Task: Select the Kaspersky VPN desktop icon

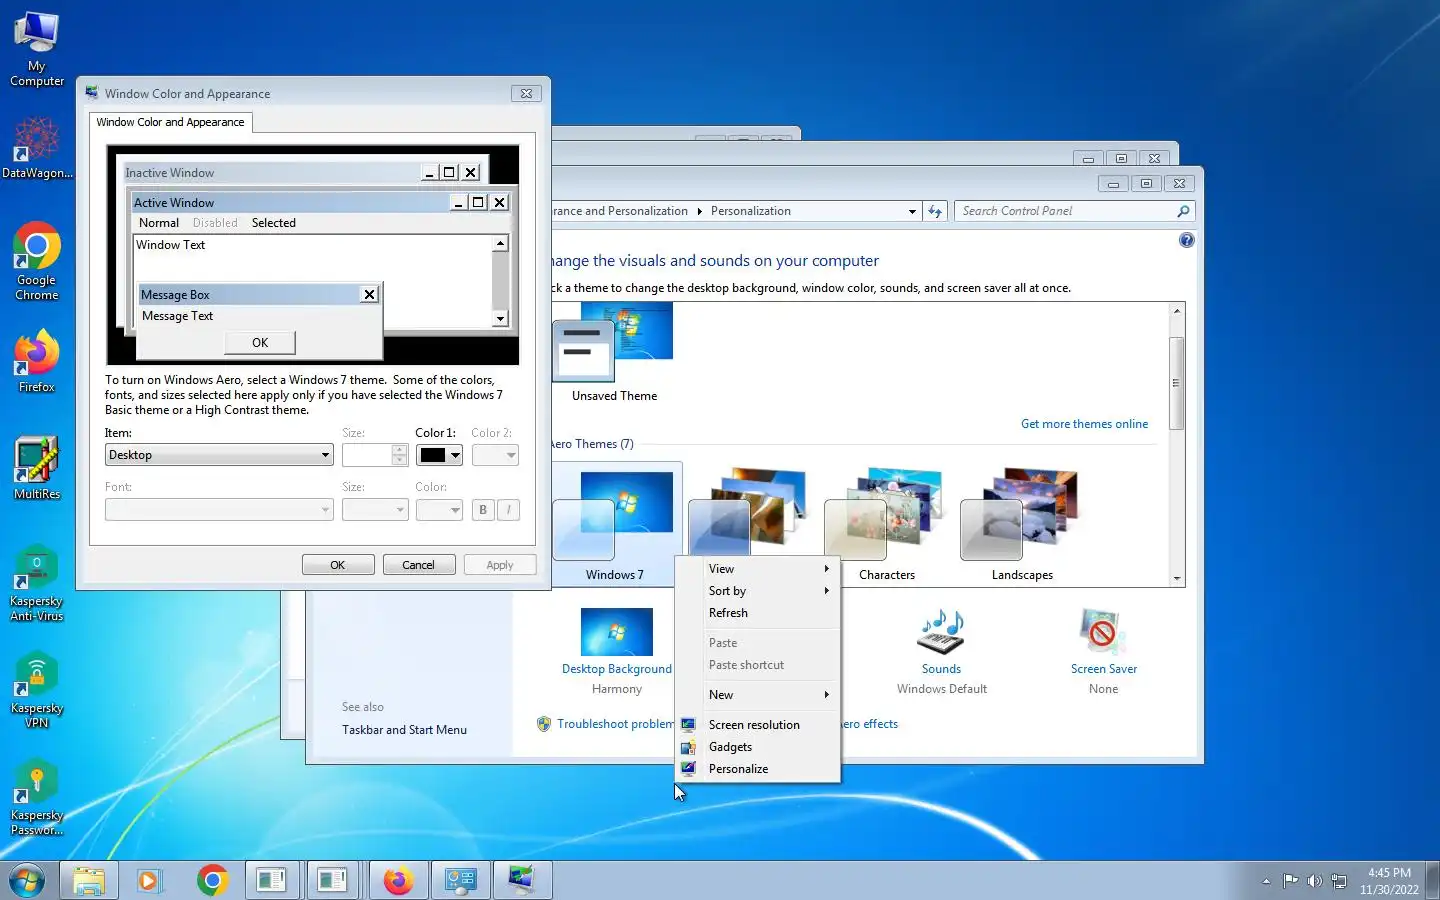Action: [37, 690]
